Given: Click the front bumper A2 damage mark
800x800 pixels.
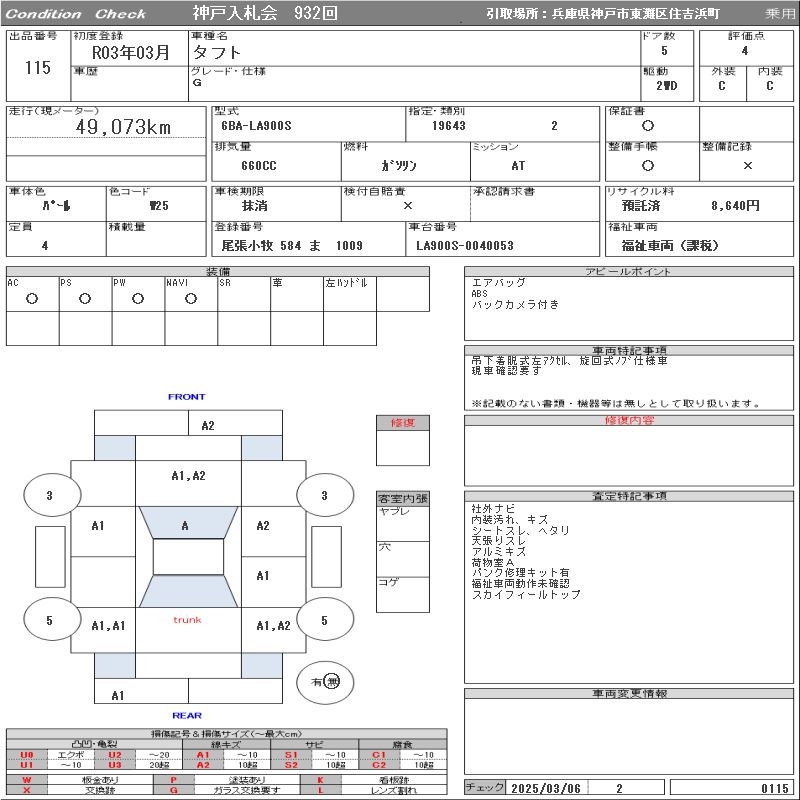Looking at the screenshot, I should pyautogui.click(x=208, y=426).
